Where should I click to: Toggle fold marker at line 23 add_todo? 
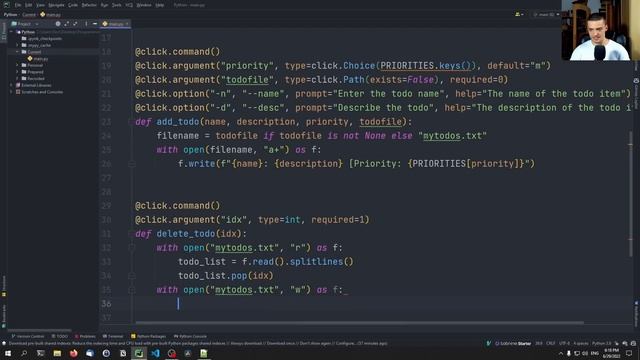[131, 122]
